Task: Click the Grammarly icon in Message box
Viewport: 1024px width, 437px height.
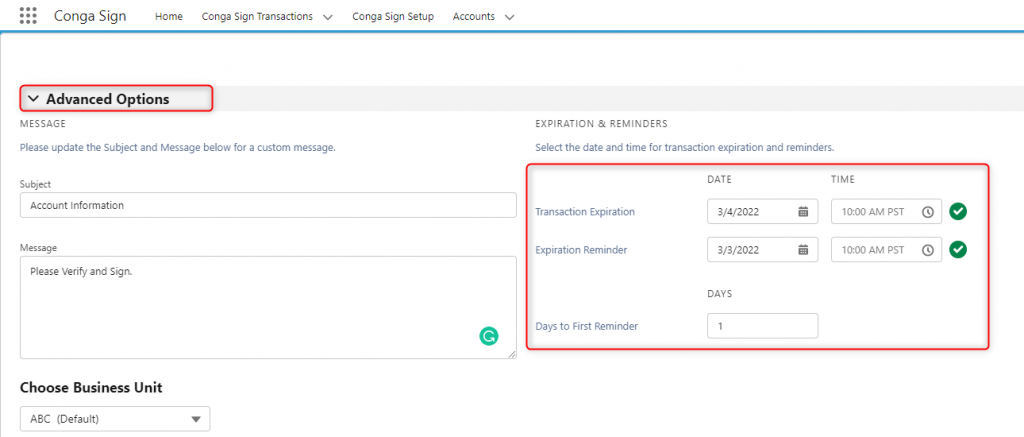Action: 488,336
